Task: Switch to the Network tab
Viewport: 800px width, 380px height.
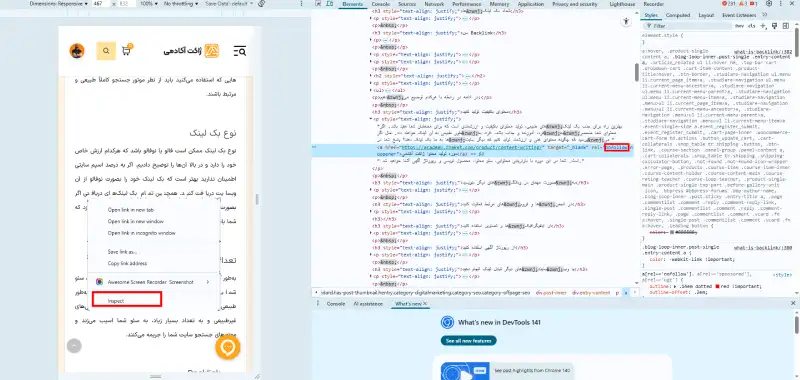Action: [x=434, y=4]
